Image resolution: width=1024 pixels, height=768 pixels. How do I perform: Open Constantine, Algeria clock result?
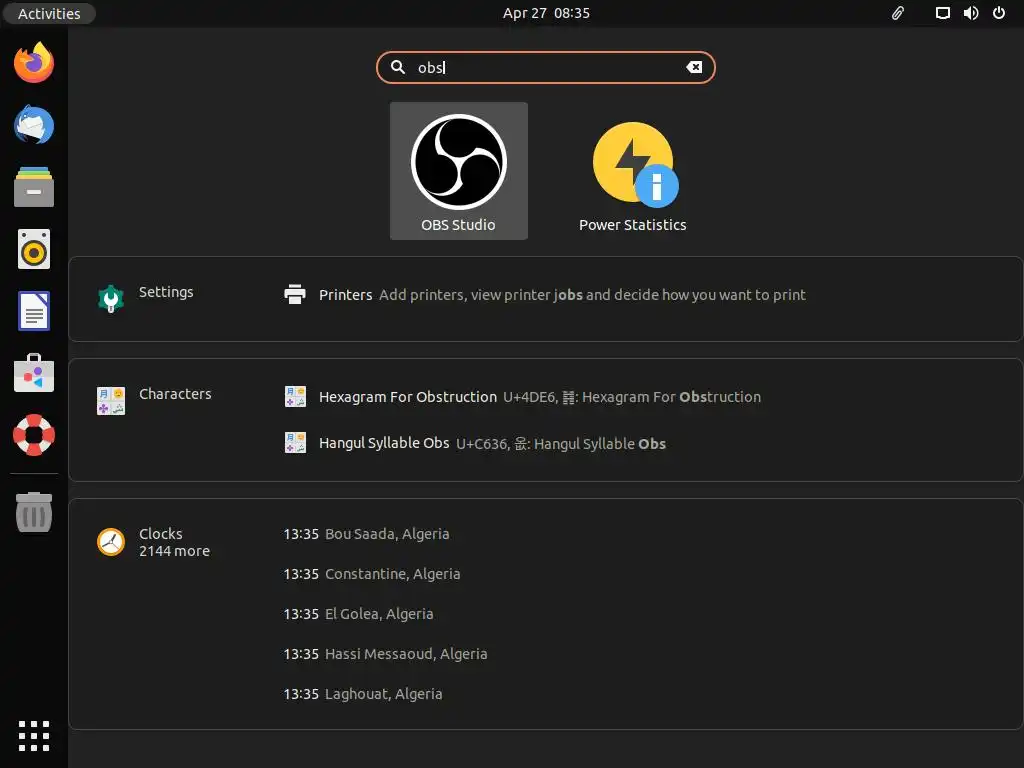click(x=372, y=574)
